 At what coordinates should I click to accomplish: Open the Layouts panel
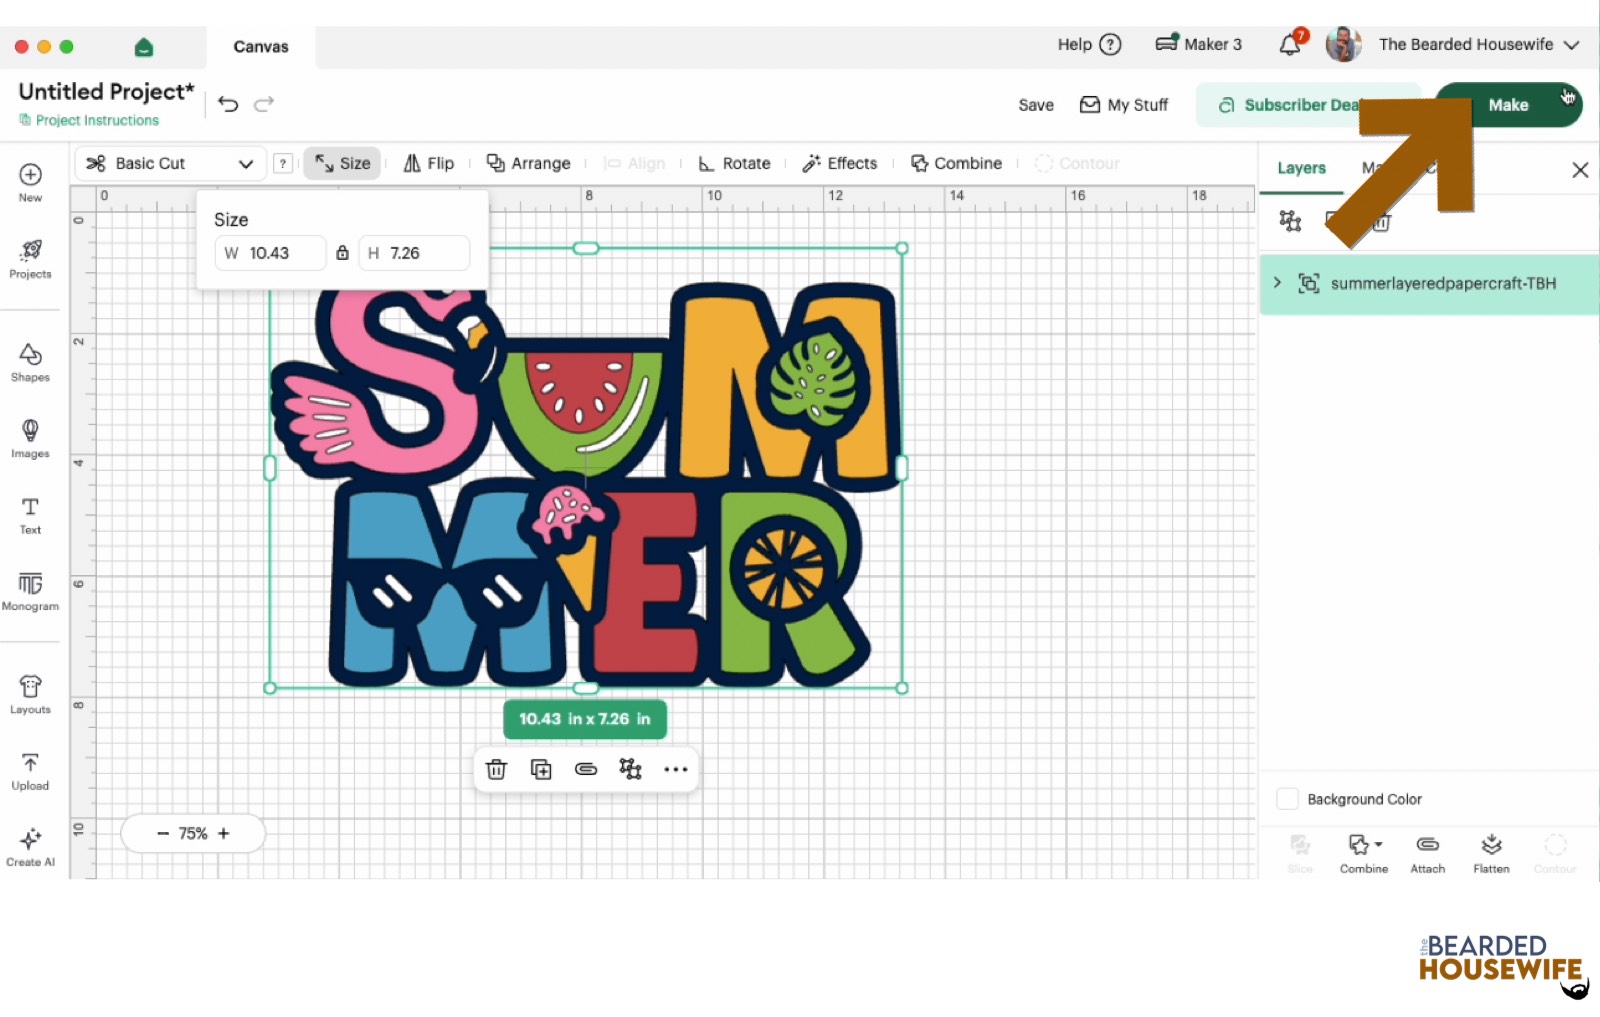pos(30,694)
